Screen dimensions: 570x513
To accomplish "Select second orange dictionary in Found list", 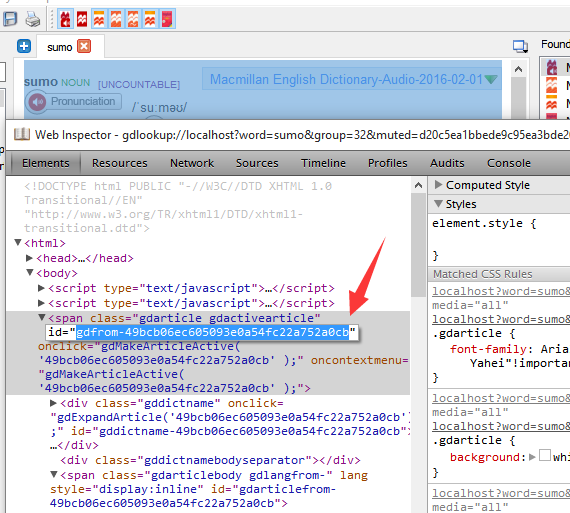I will click(x=552, y=85).
